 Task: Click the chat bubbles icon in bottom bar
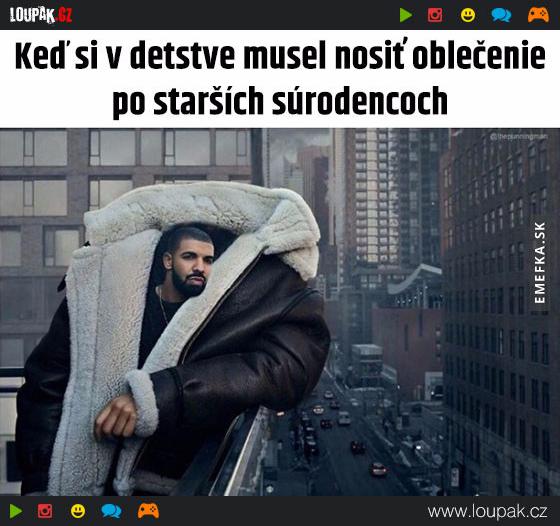[111, 511]
